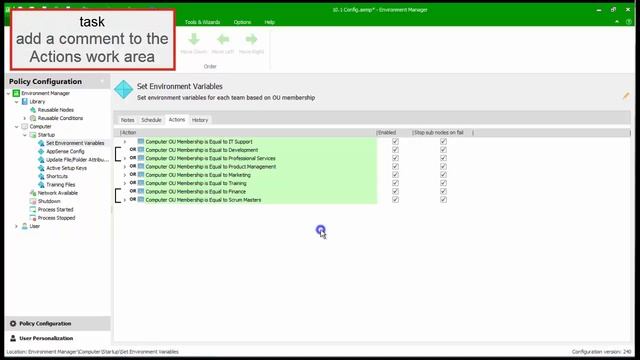This screenshot has height=360, width=640.
Task: Click the Move Right arrow icon
Action: (251, 39)
